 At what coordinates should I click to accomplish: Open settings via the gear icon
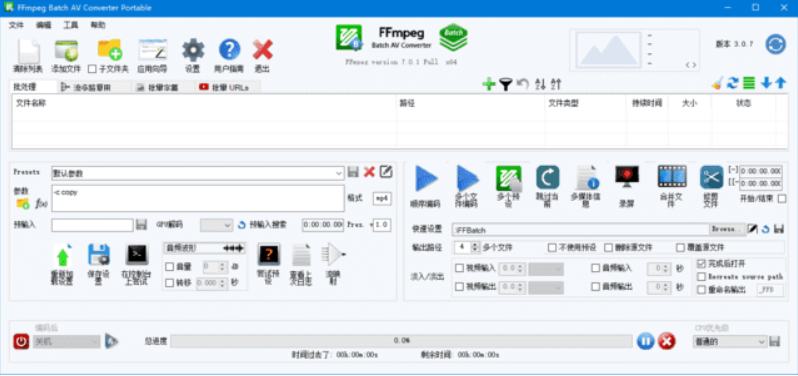pyautogui.click(x=193, y=50)
